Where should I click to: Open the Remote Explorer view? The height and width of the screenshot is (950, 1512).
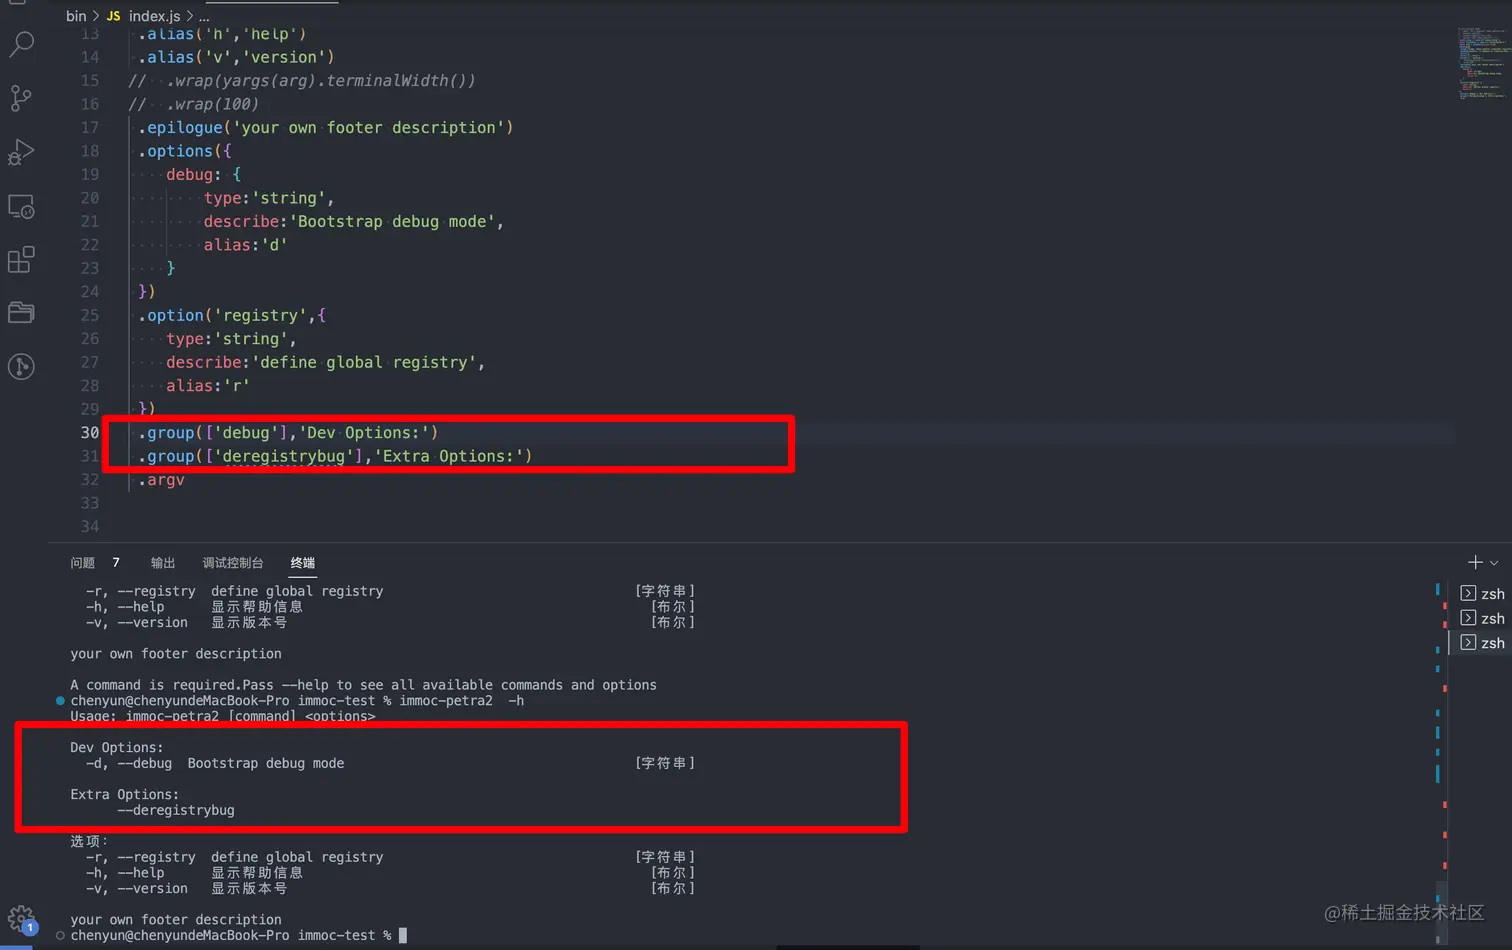21,206
